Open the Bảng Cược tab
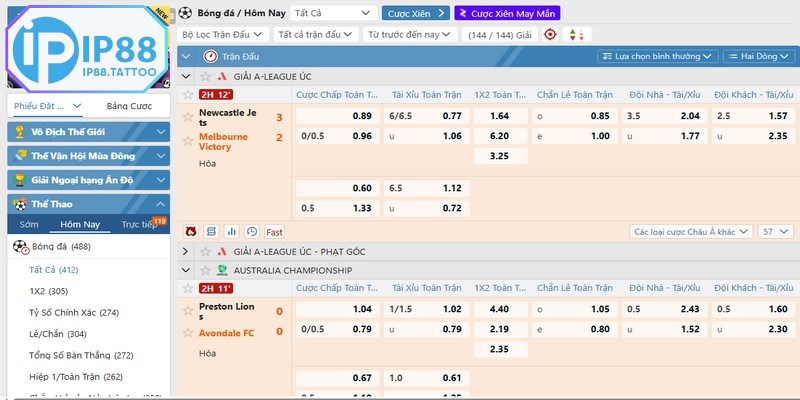Image resolution: width=800 pixels, height=400 pixels. (129, 105)
